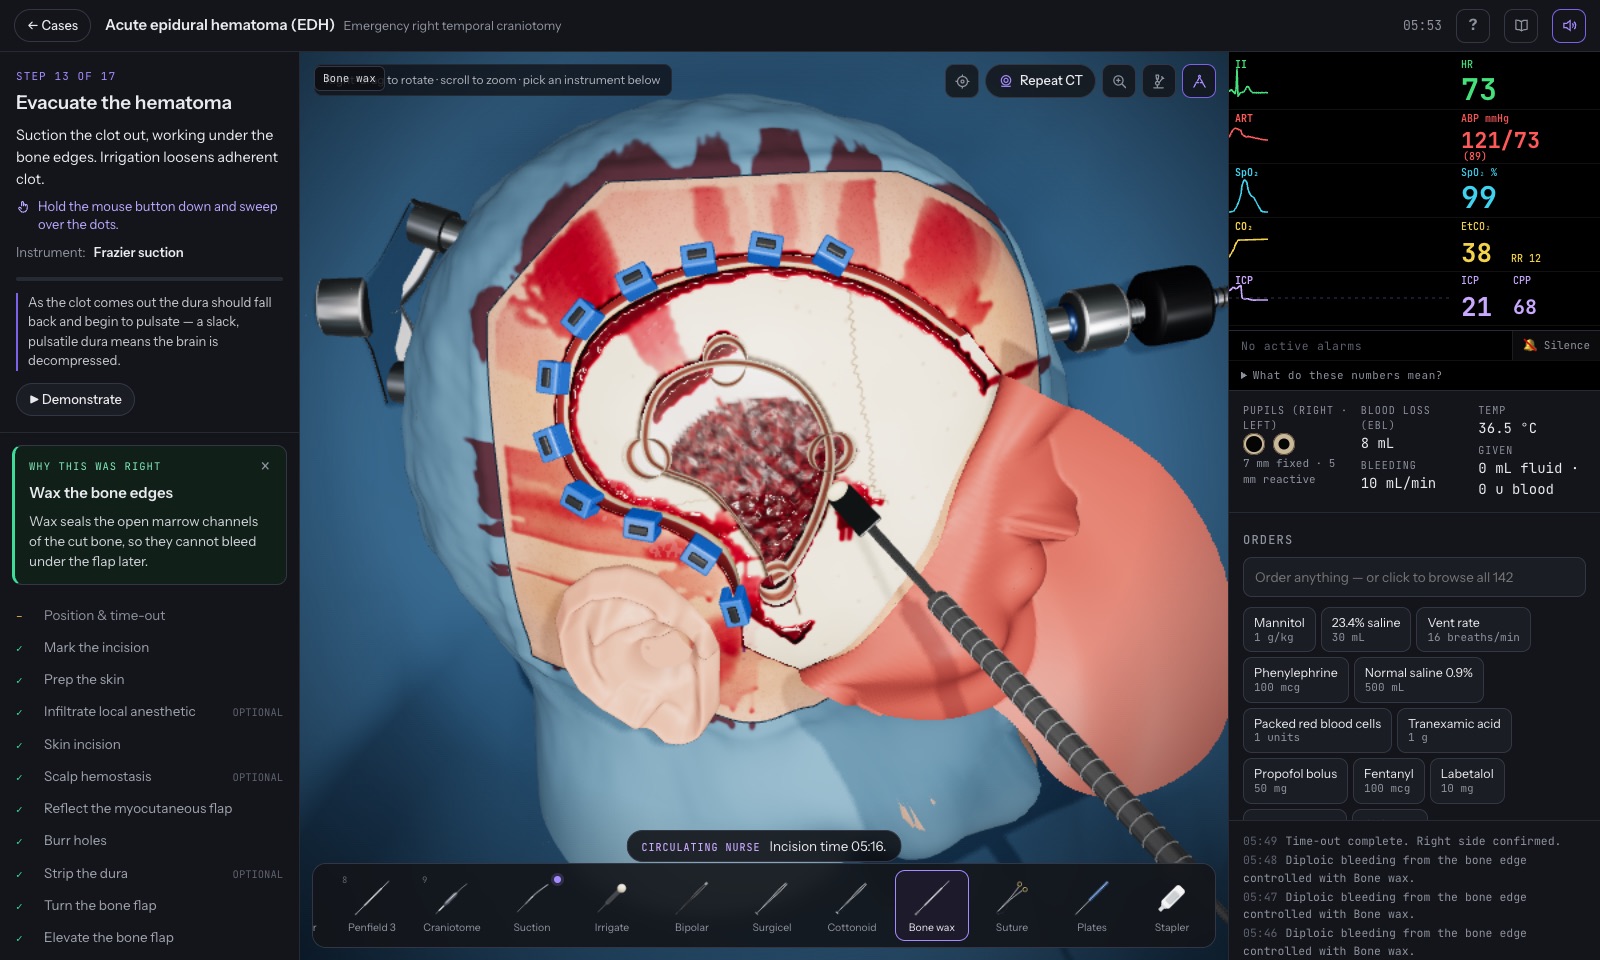The image size is (1600, 960).
Task: Click the order search input field
Action: coord(1414,577)
